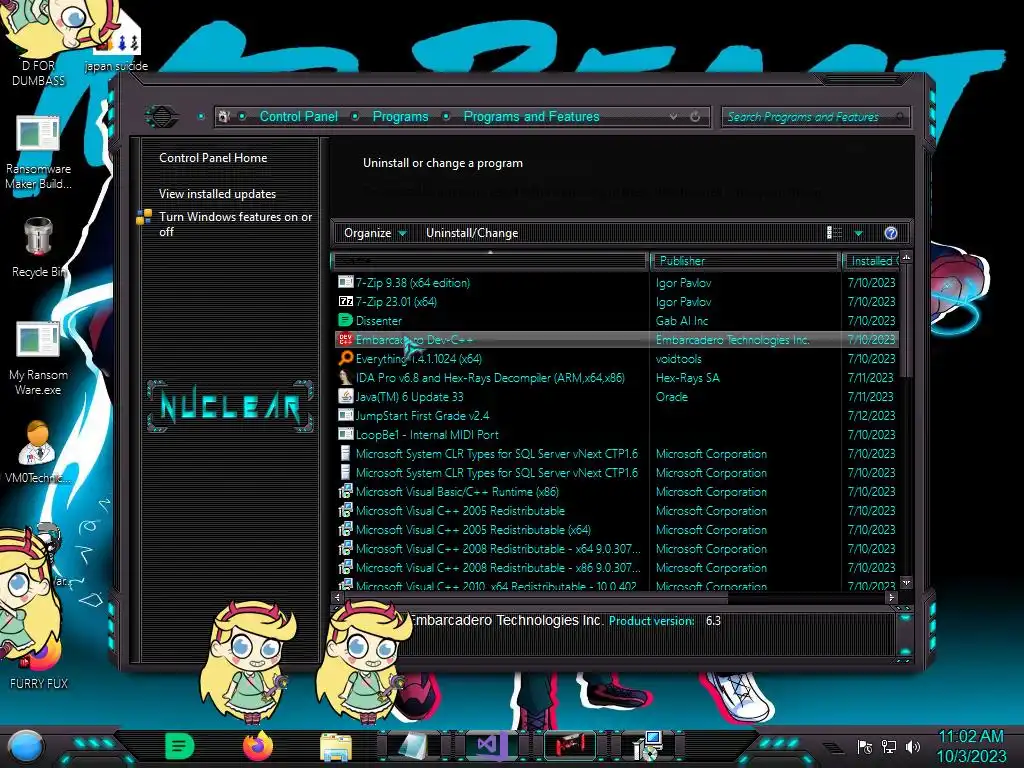Click the Action Center flag tray icon

[x=865, y=746]
